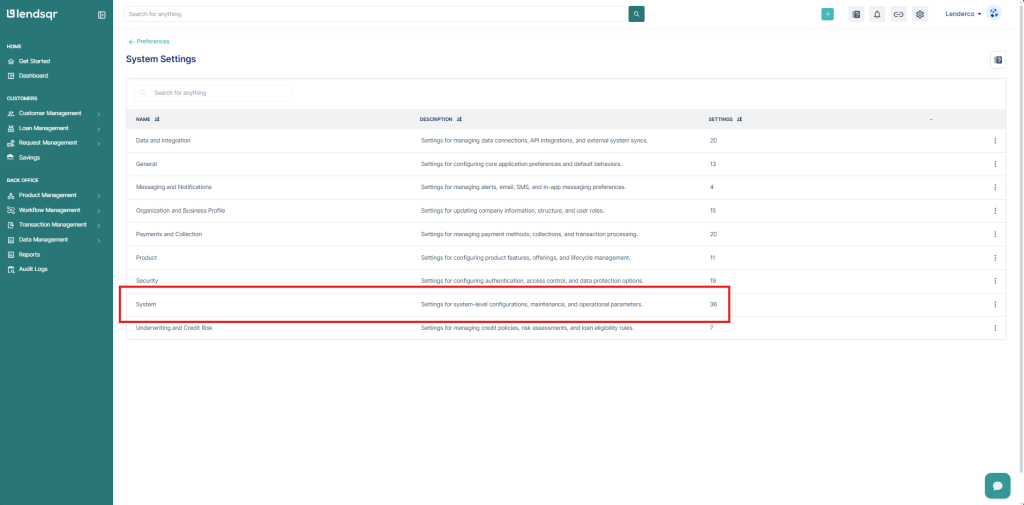The width and height of the screenshot is (1024, 505).
Task: Click the link chain icon in header
Action: [898, 14]
